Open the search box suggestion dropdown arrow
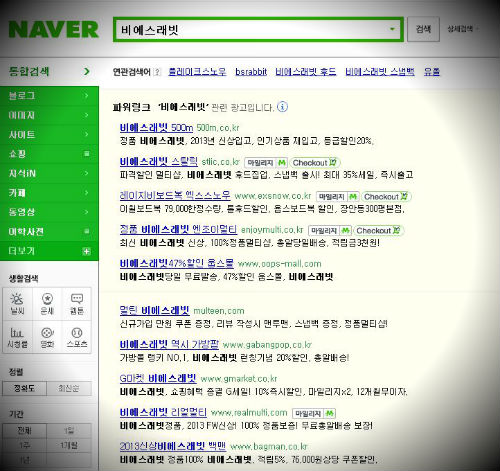 click(392, 29)
